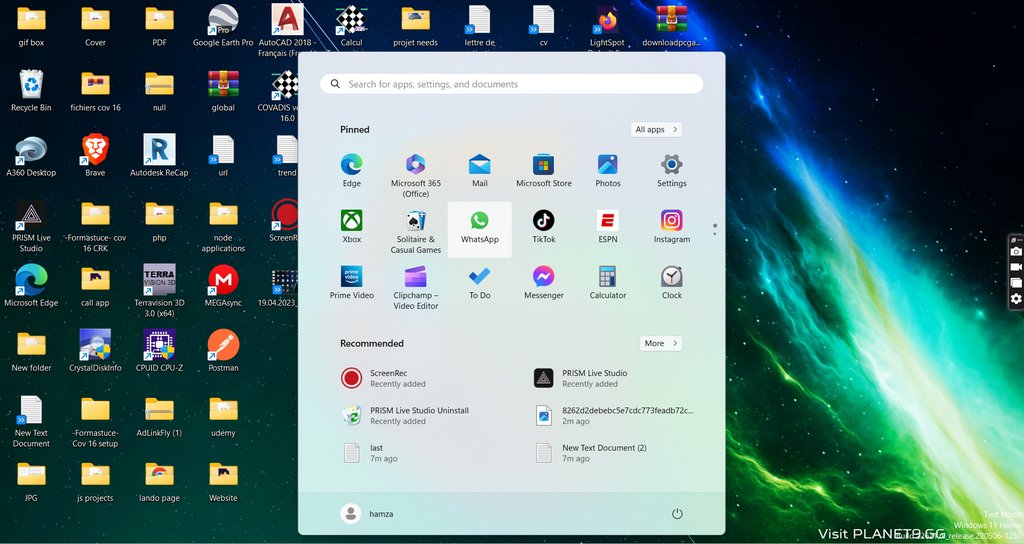Select the gif box folder
The width and height of the screenshot is (1024, 544).
pyautogui.click(x=31, y=25)
